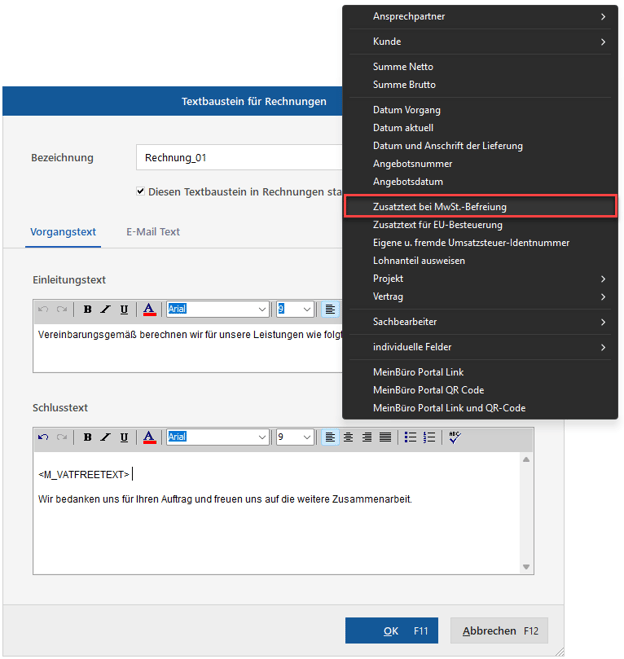Select 'Zusatztext für EU-Besteuerung' menu entry

click(438, 225)
